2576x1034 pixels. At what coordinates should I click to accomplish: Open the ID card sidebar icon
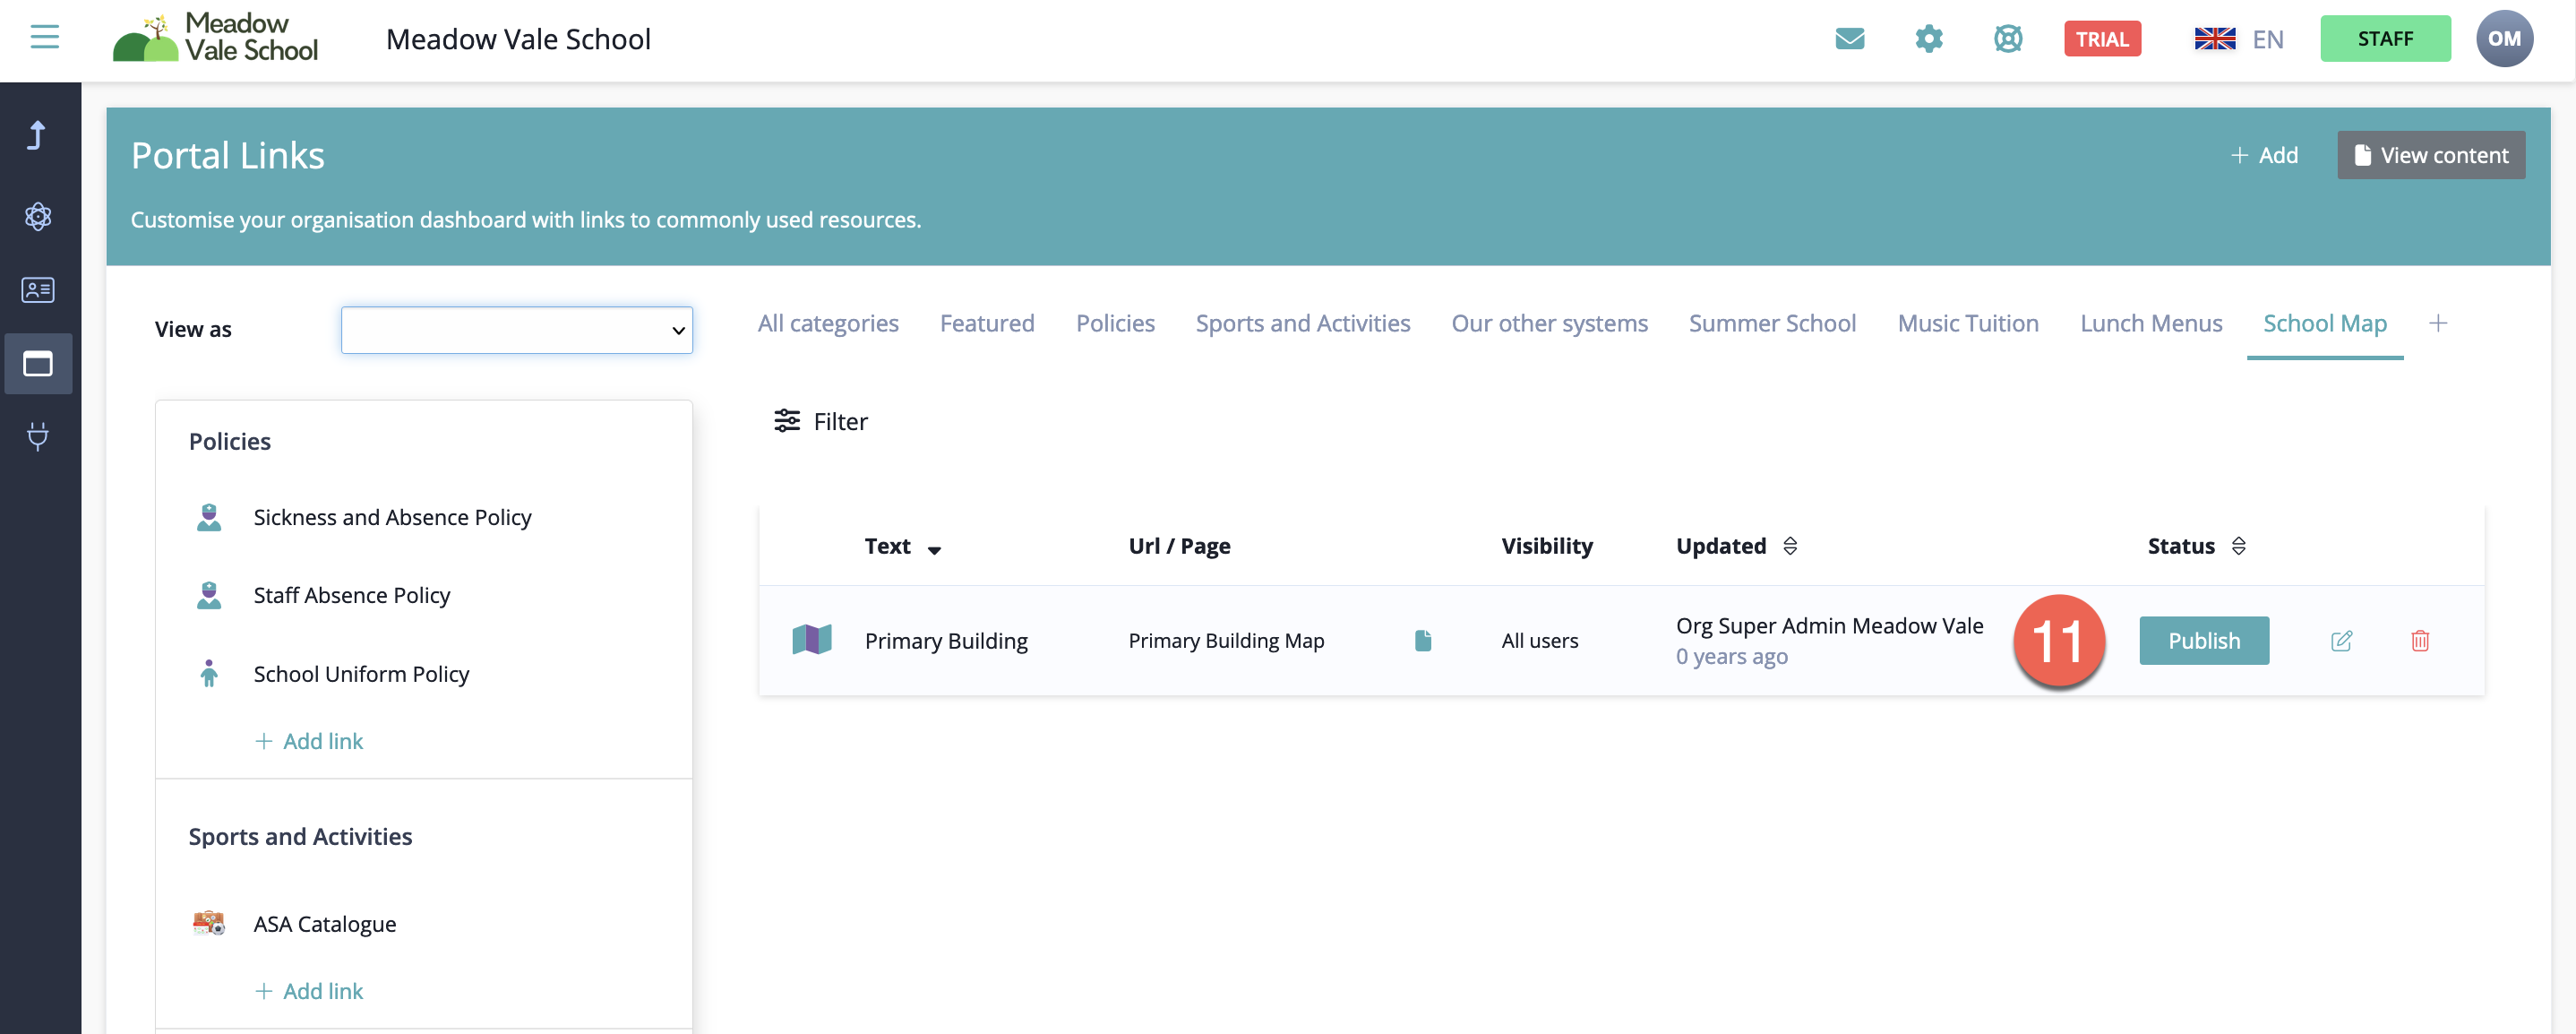point(38,290)
